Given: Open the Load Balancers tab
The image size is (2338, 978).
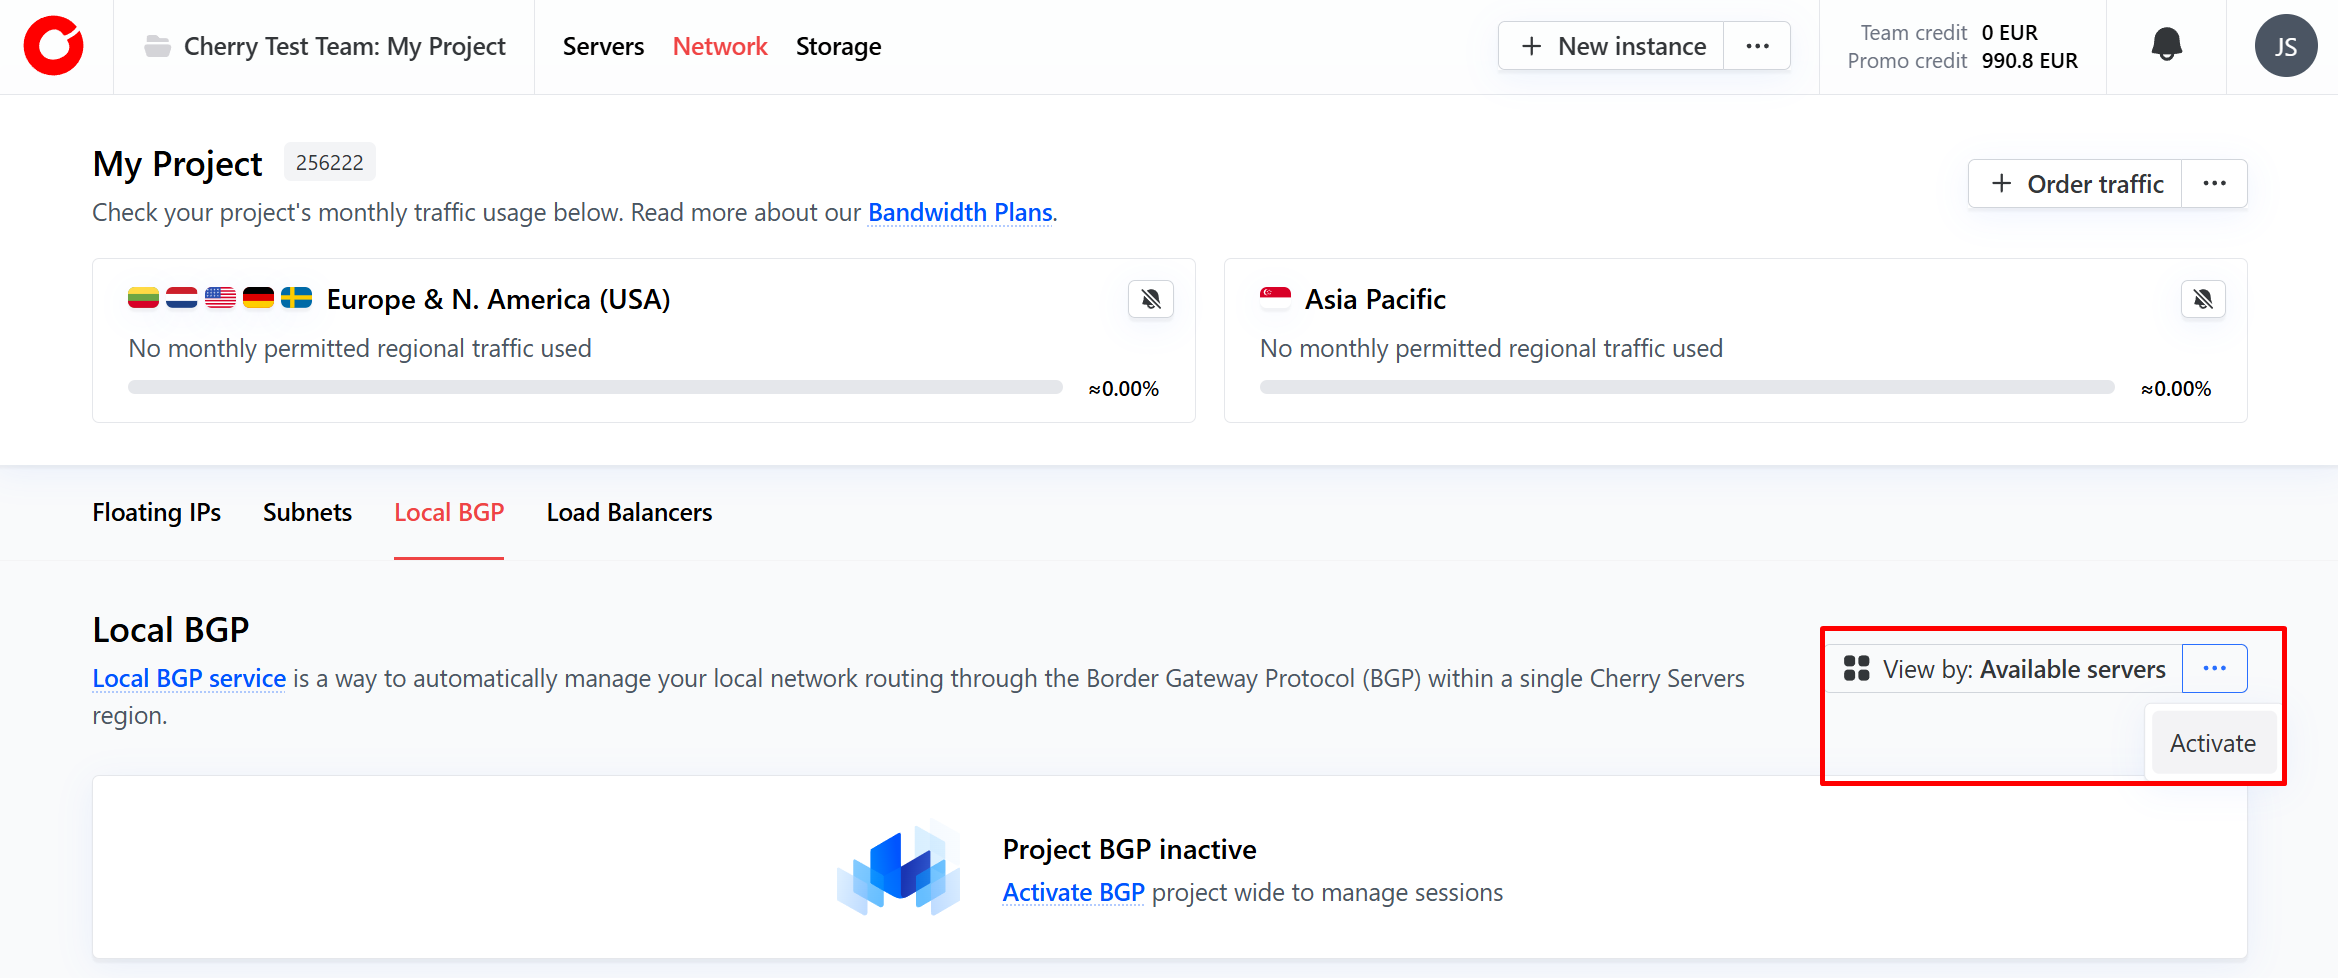Looking at the screenshot, I should (x=629, y=512).
